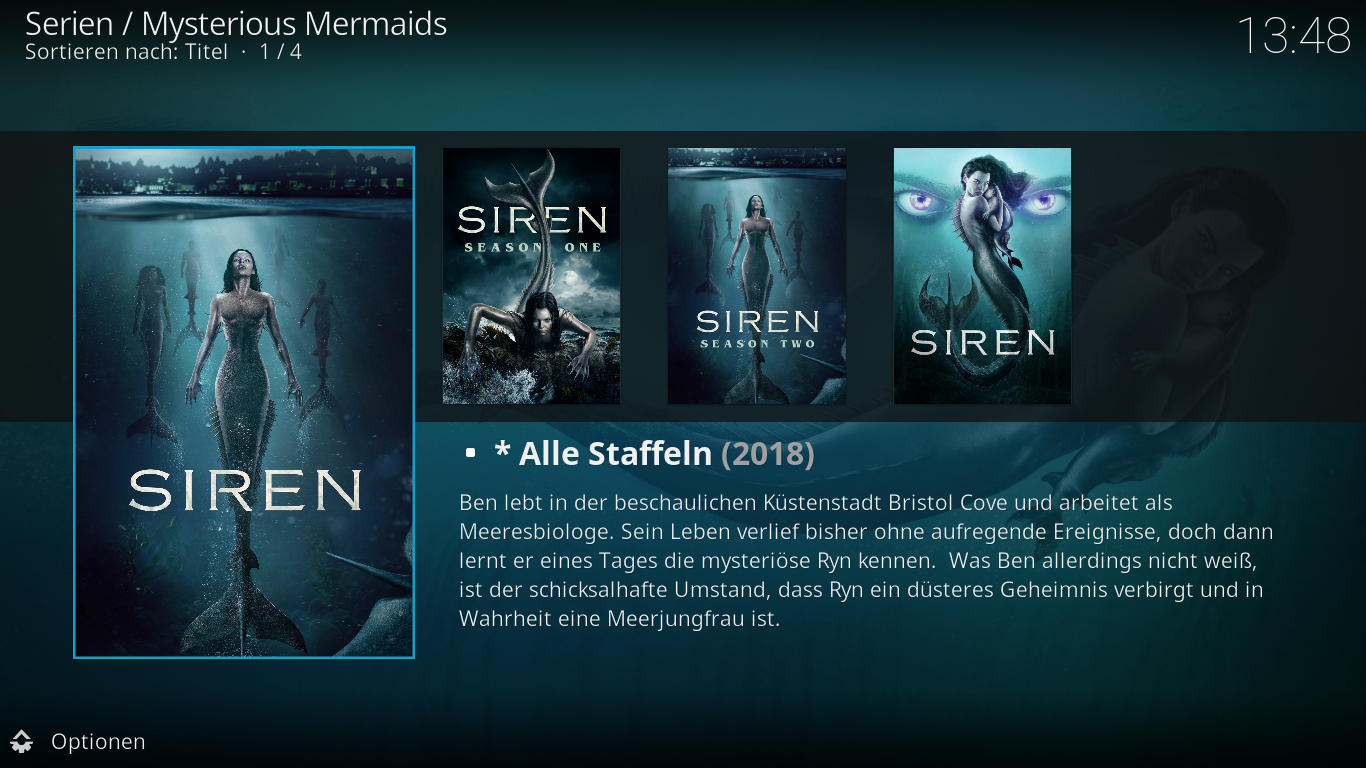Open the Siren Season Two poster
Image resolution: width=1366 pixels, height=768 pixels.
pyautogui.click(x=757, y=276)
